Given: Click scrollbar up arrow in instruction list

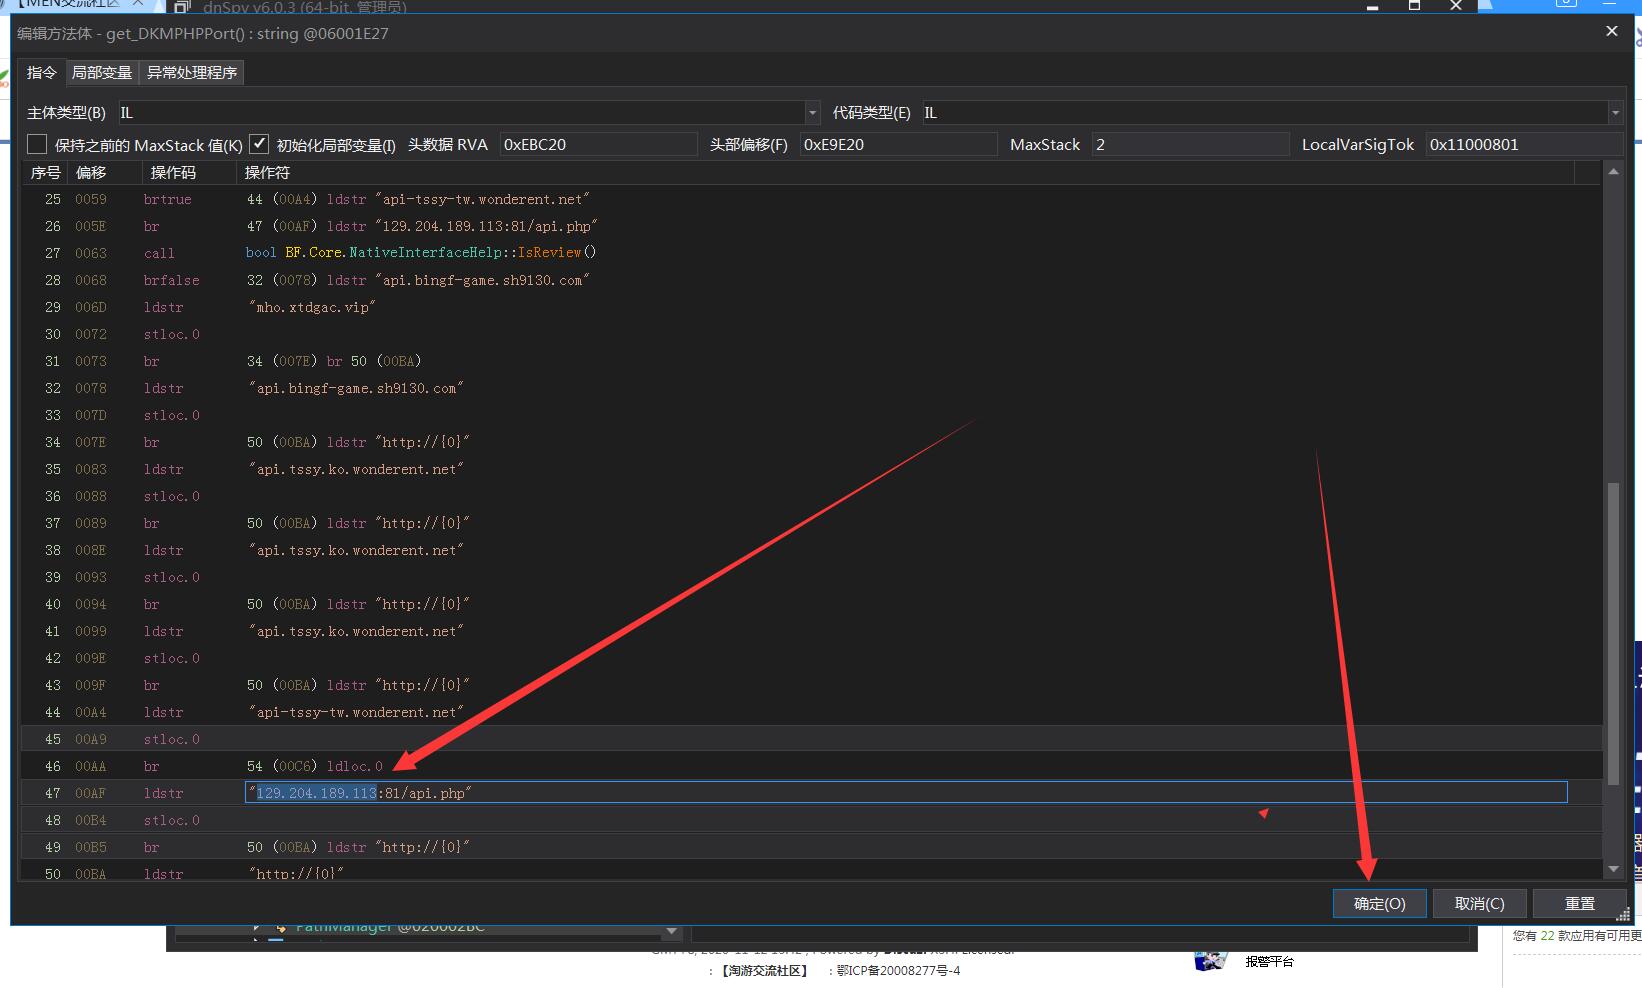Looking at the screenshot, I should pos(1612,172).
